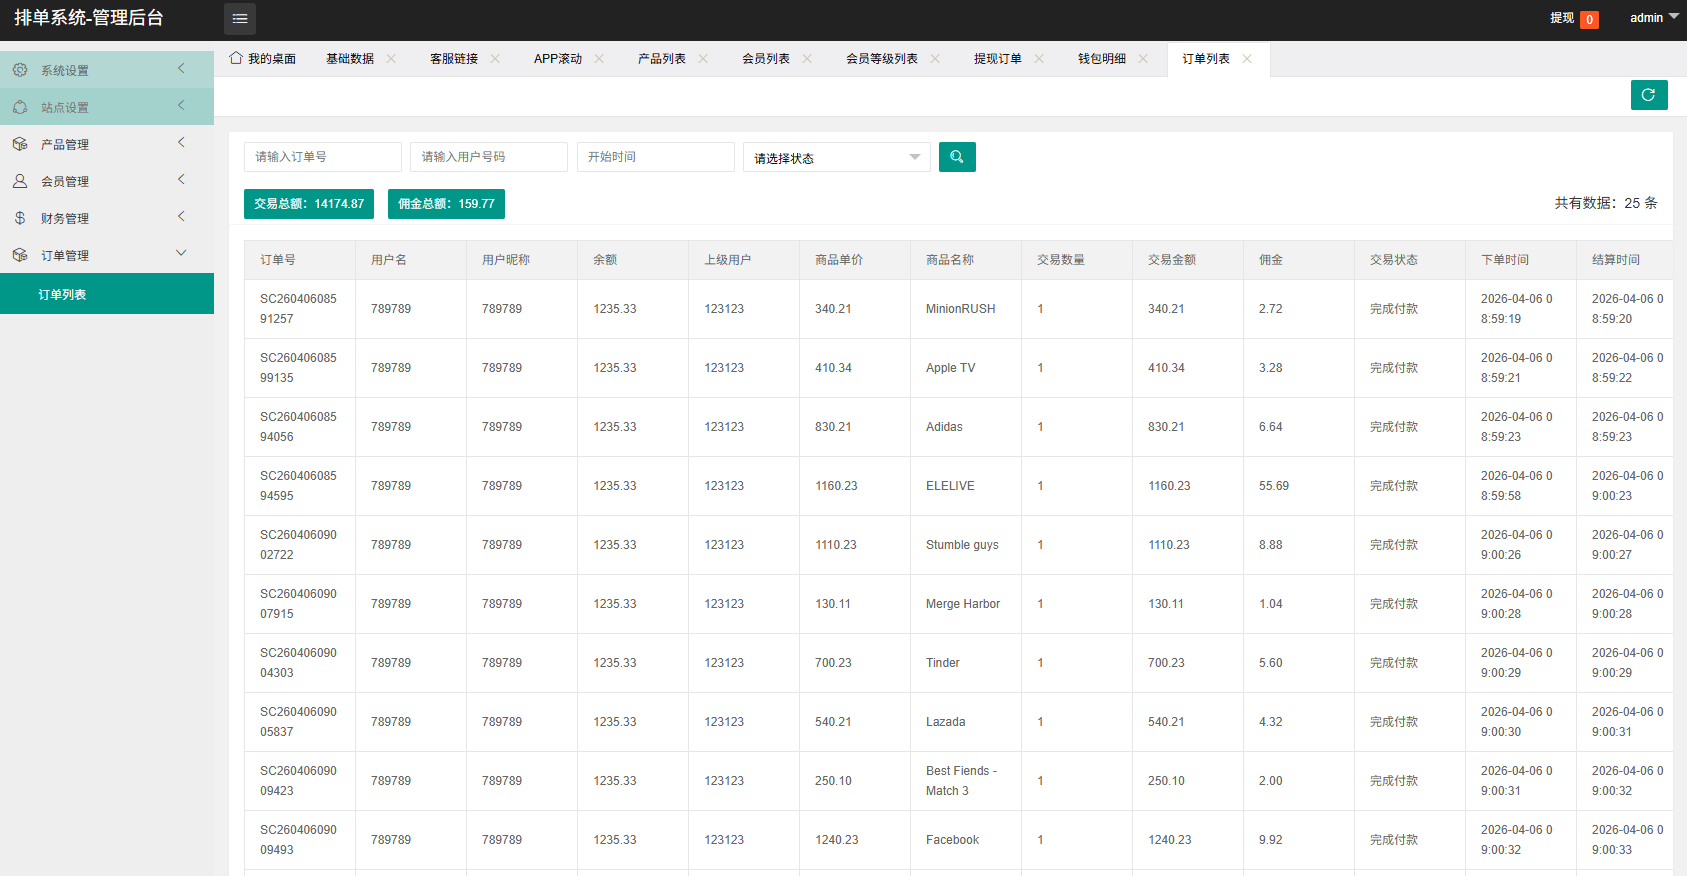Click the 财务管理 dollar icon
Image resolution: width=1687 pixels, height=876 pixels.
coord(20,218)
